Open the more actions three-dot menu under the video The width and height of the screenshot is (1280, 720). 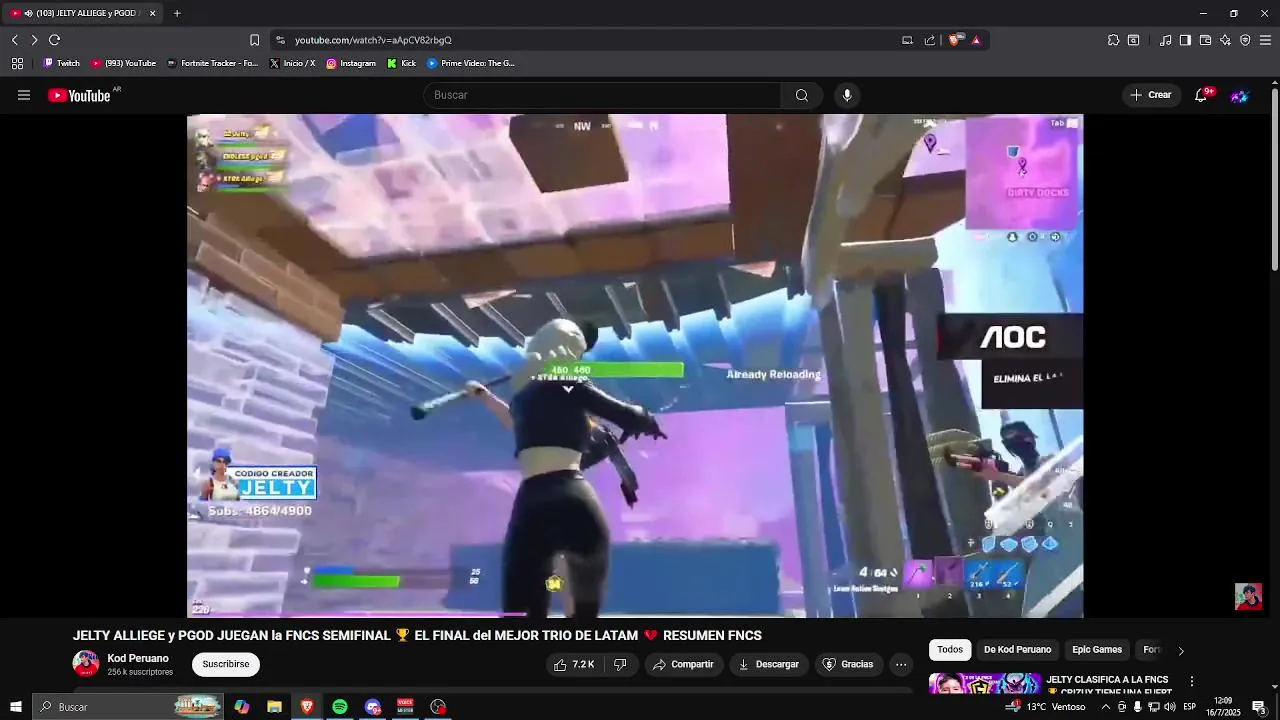point(901,664)
